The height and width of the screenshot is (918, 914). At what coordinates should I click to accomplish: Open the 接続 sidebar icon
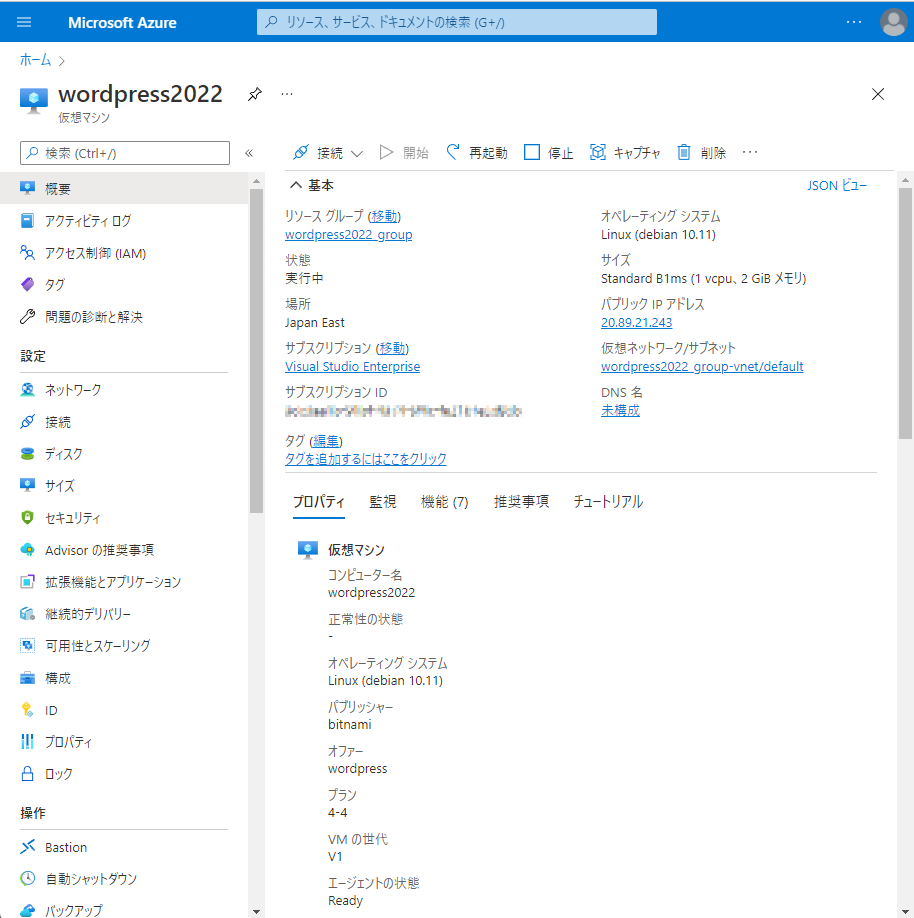click(28, 422)
